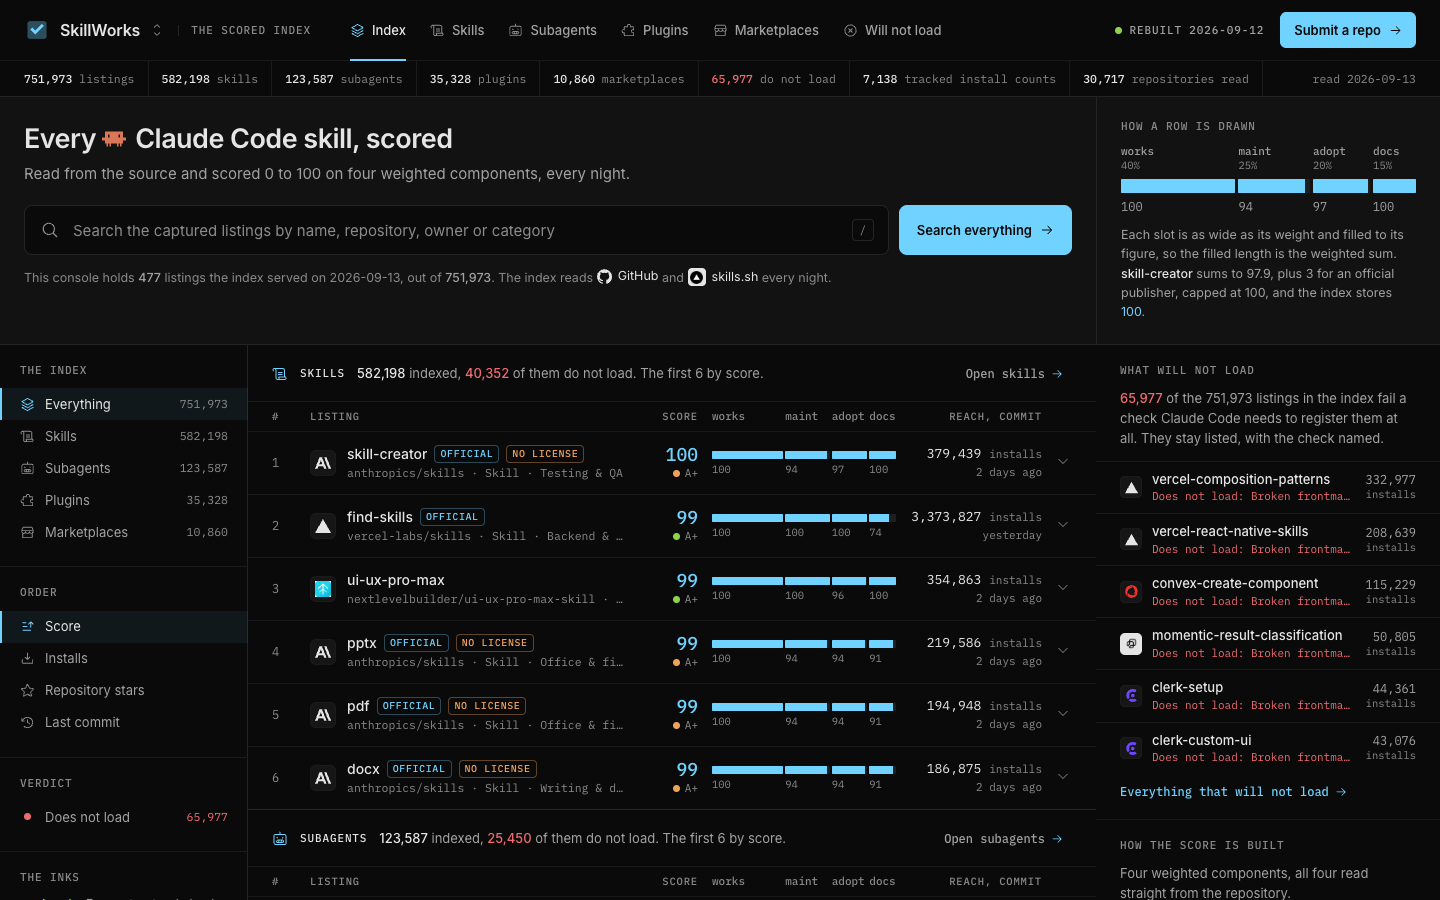
Task: Expand the find-skills row
Action: (x=1063, y=525)
